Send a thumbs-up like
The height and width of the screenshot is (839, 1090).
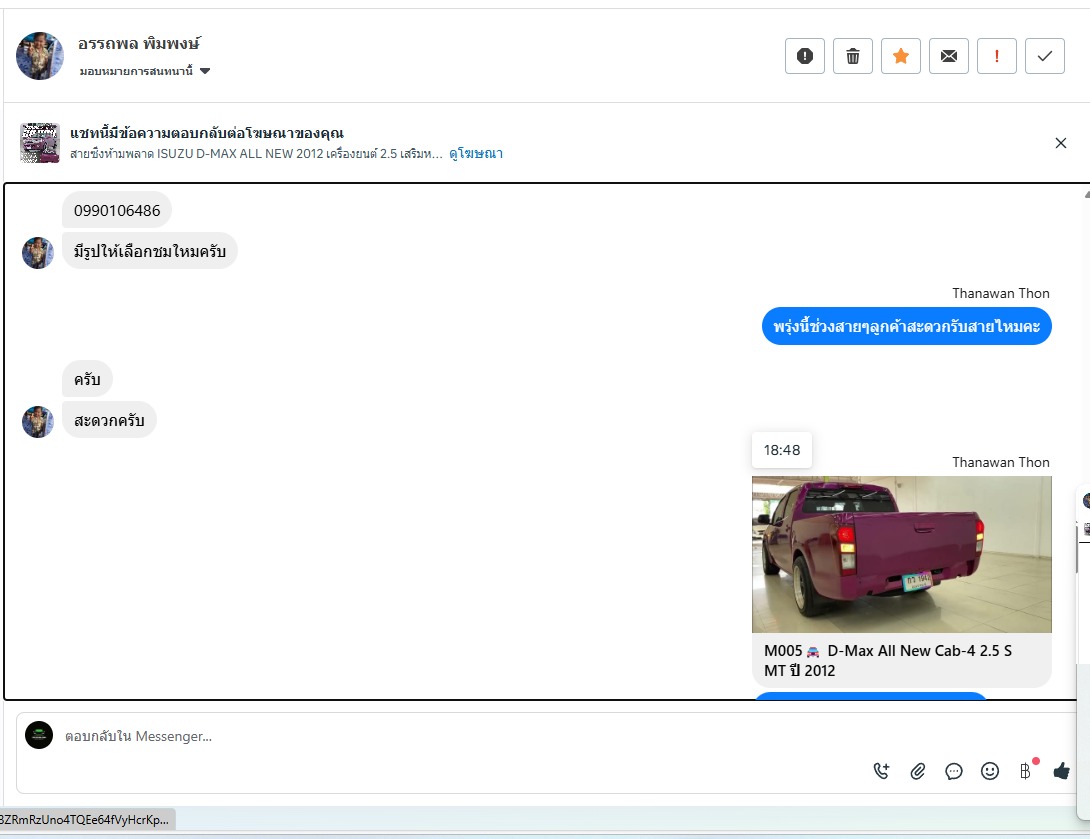(x=1061, y=770)
